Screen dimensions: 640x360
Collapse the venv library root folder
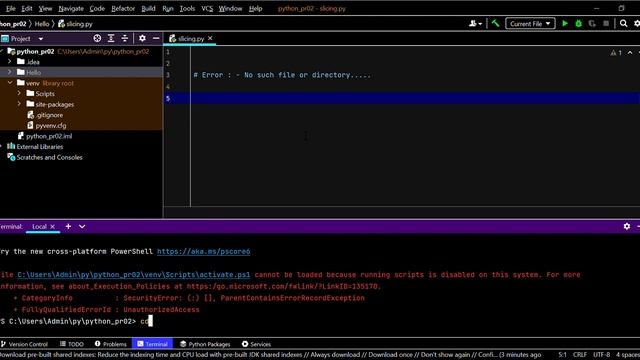(10, 83)
